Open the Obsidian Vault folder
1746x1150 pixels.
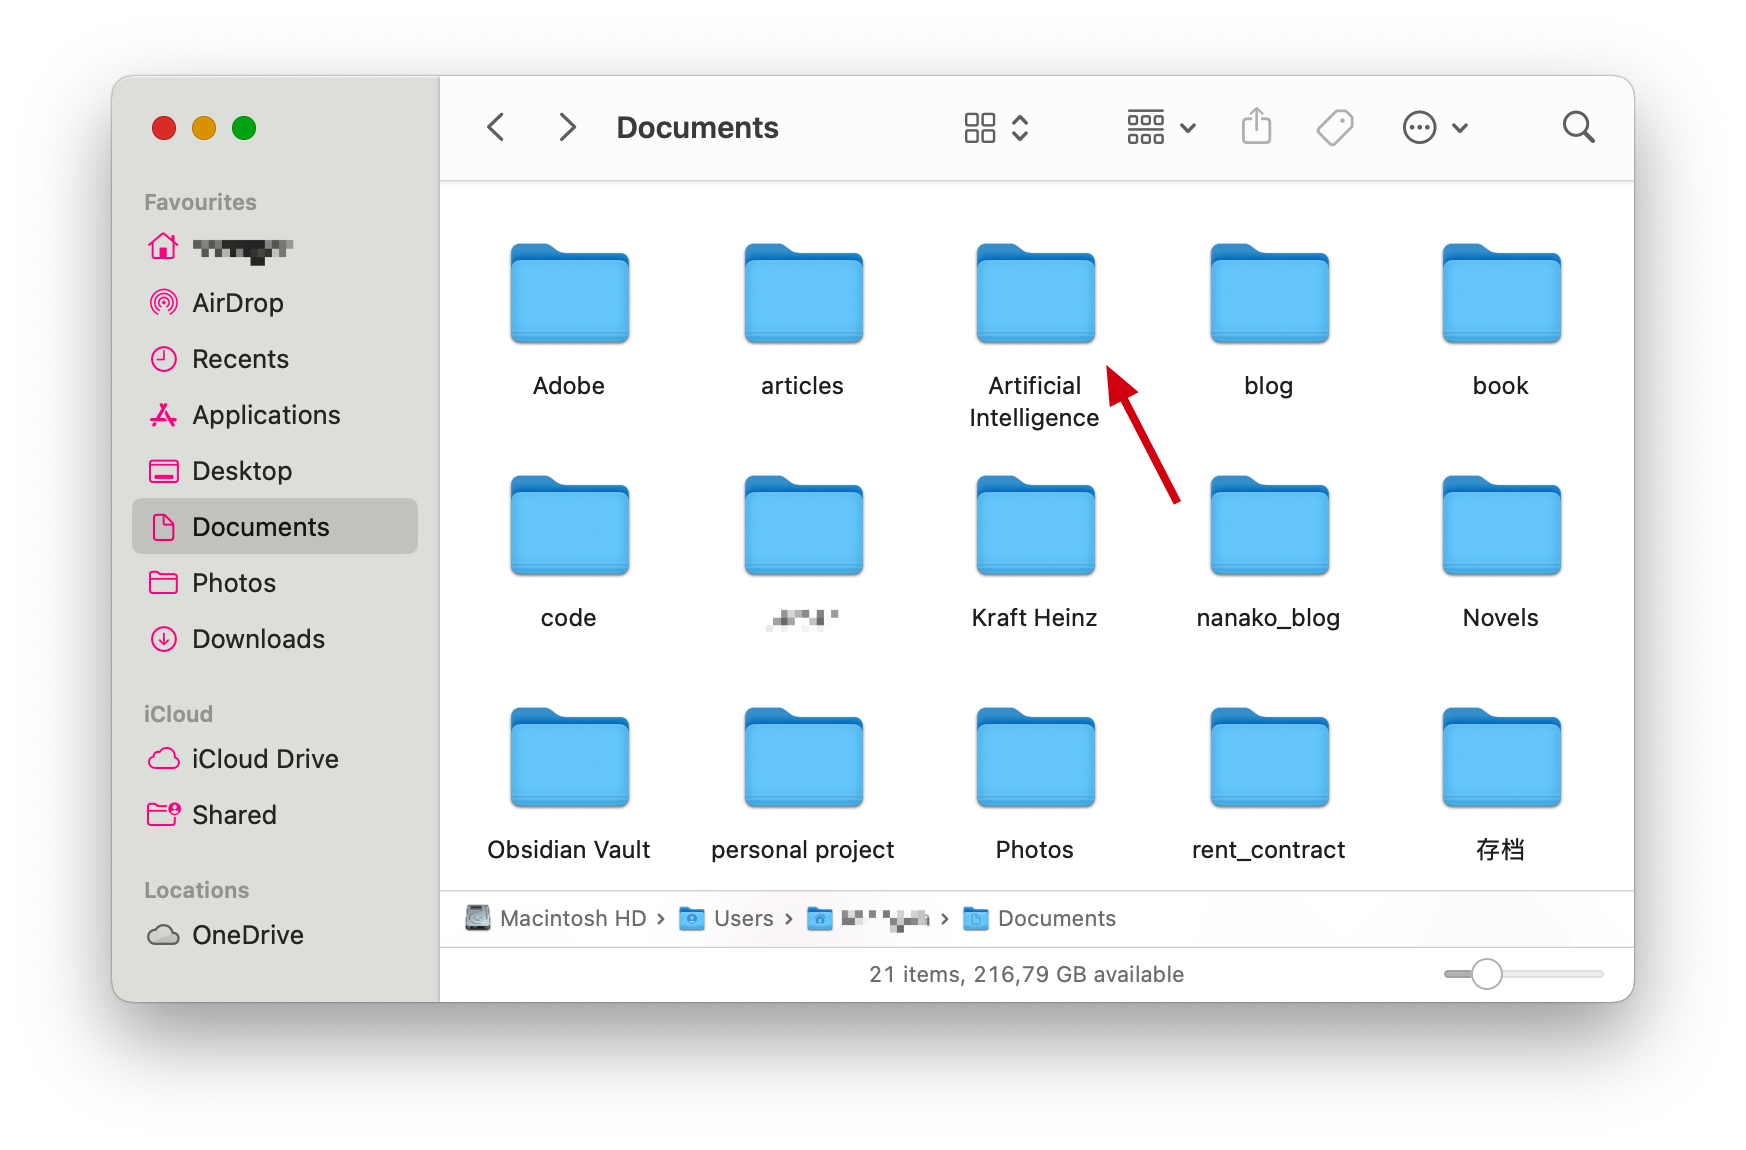tap(569, 759)
